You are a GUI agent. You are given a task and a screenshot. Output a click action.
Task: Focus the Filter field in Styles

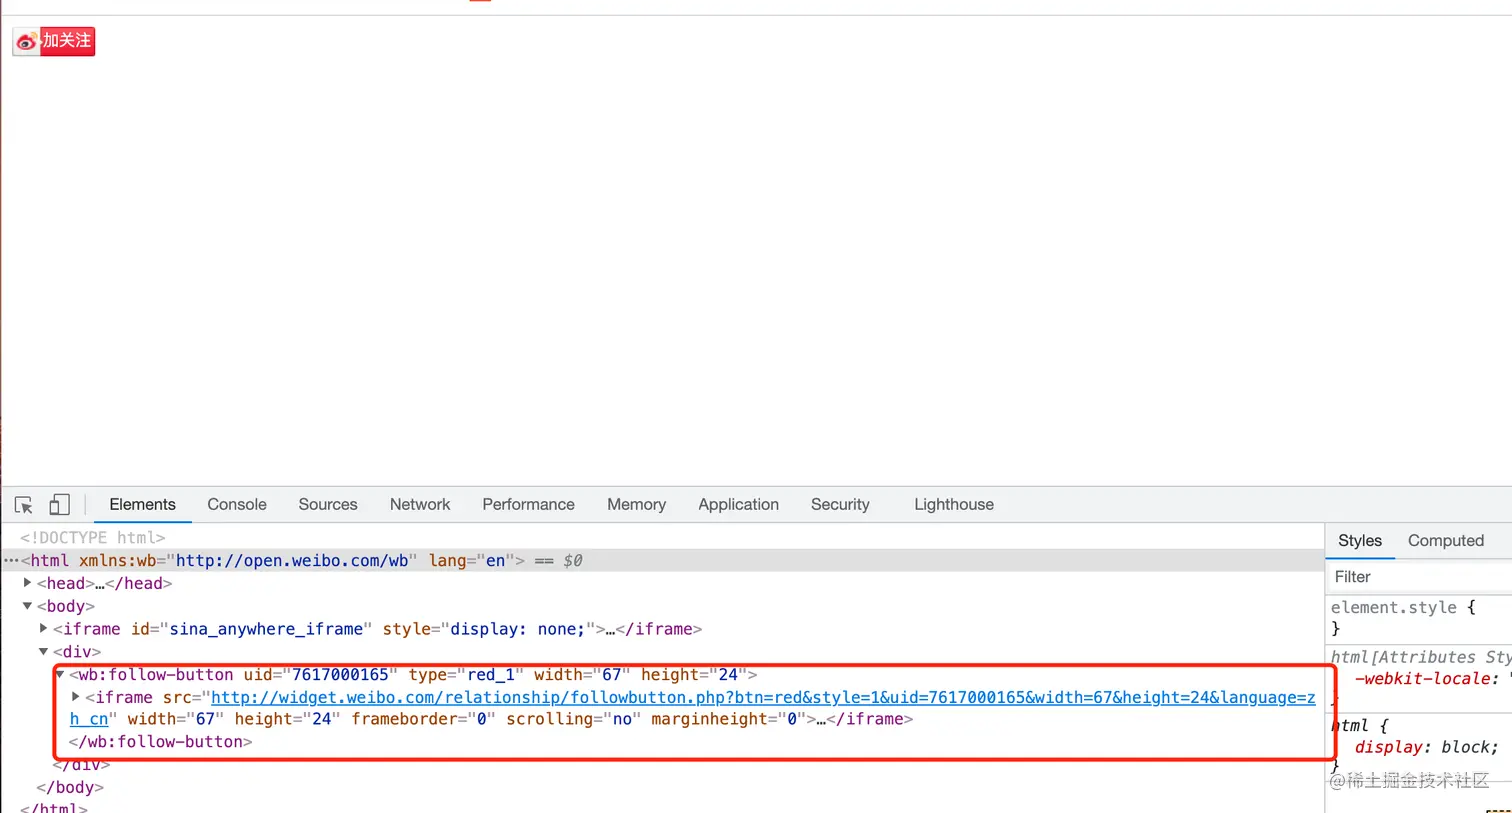tap(1419, 577)
